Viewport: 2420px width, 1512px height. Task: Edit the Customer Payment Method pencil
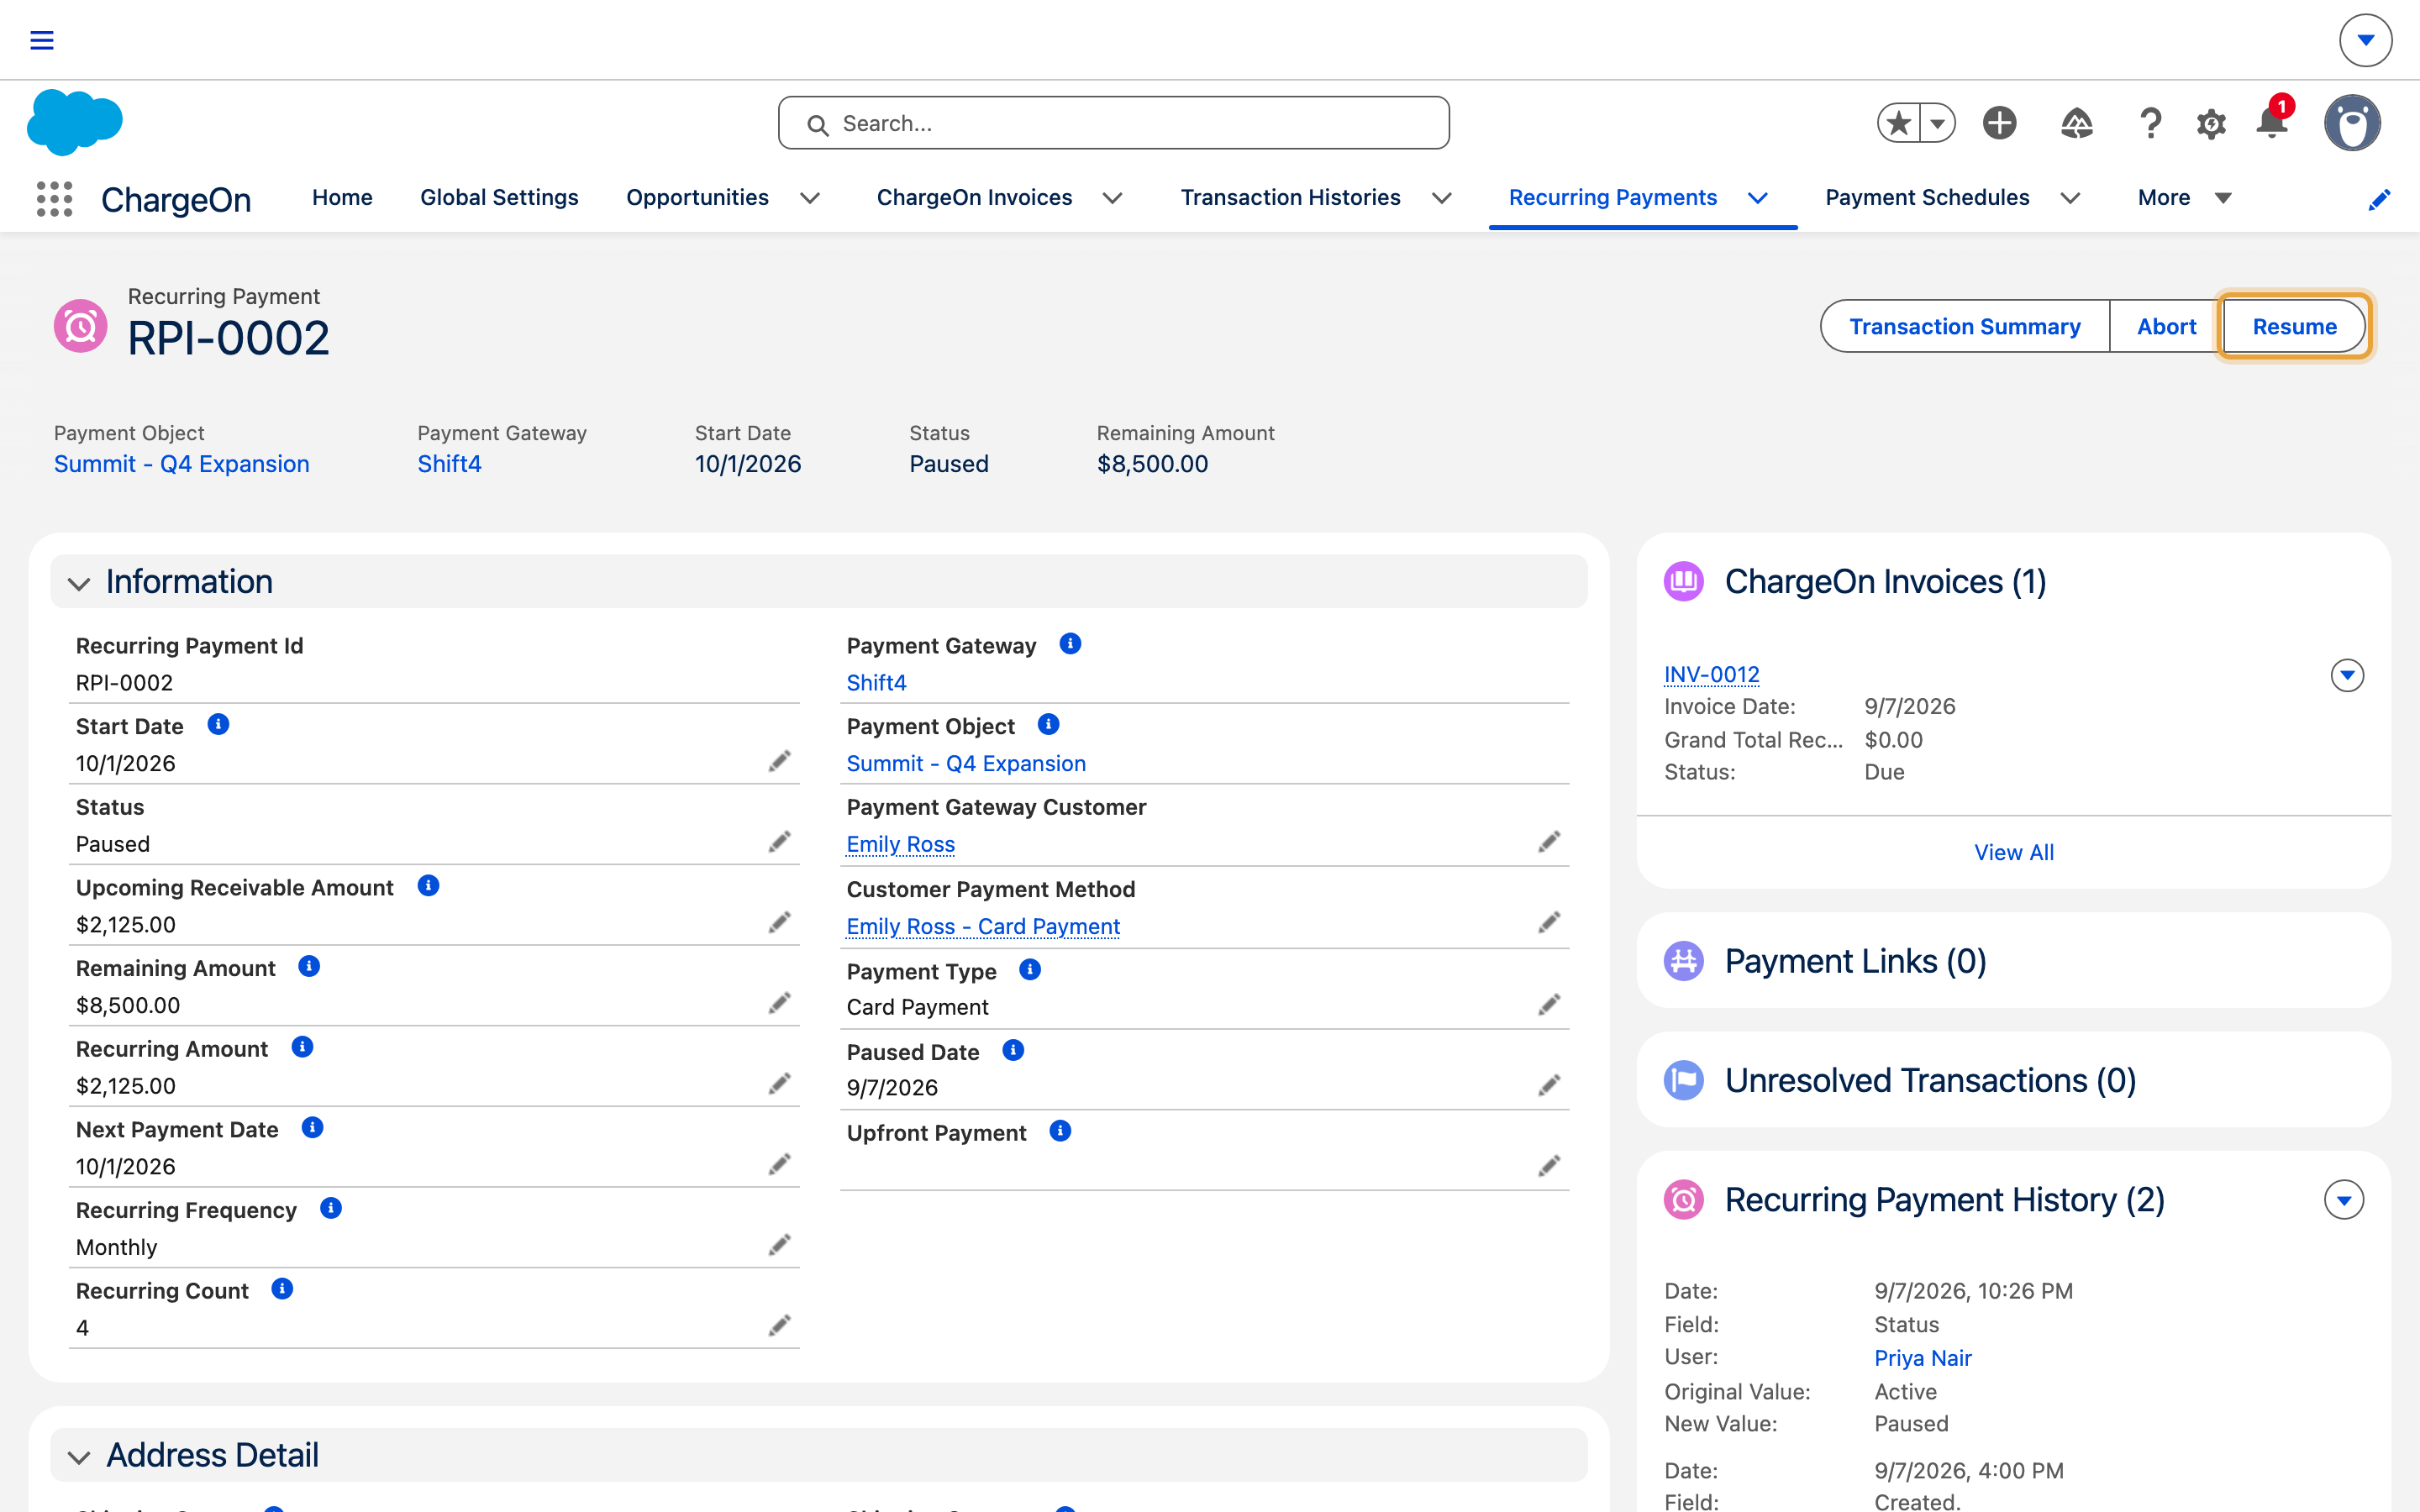(1549, 923)
